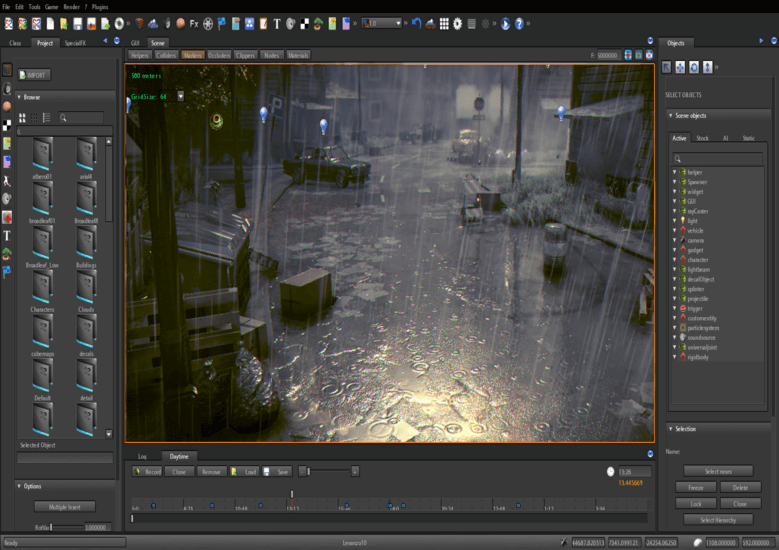Open the GridSize dropdown in viewport
The height and width of the screenshot is (550, 779).
(x=180, y=96)
